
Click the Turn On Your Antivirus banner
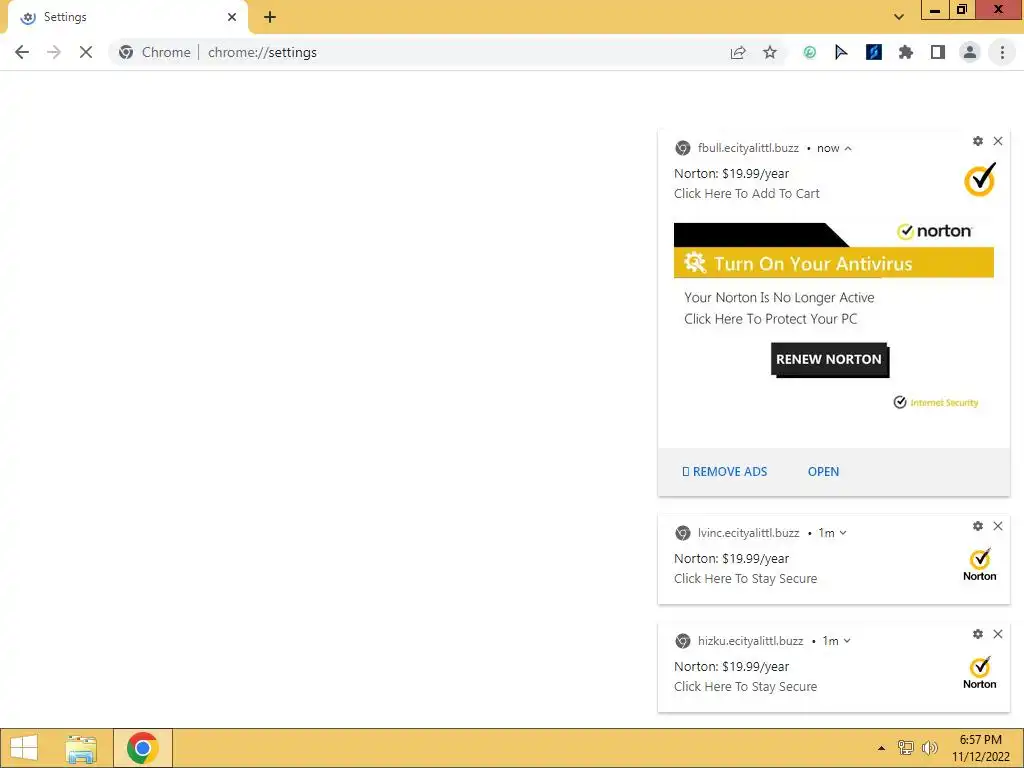(x=833, y=263)
